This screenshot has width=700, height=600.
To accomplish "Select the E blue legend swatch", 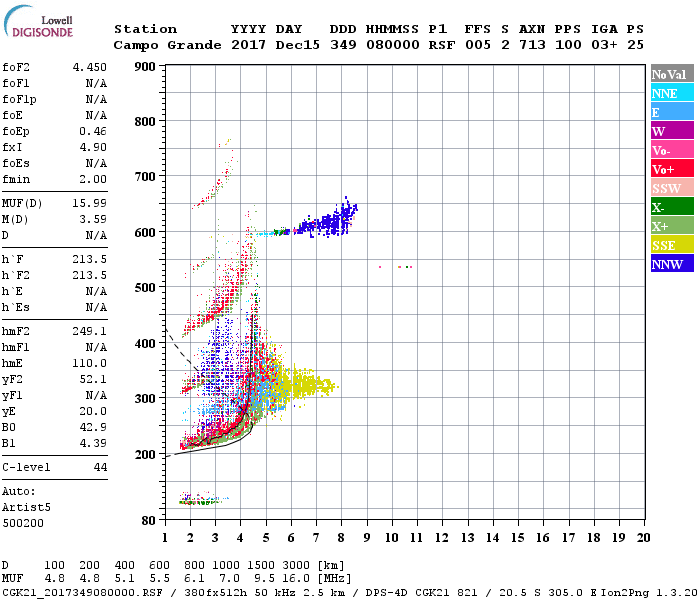I will (672, 112).
